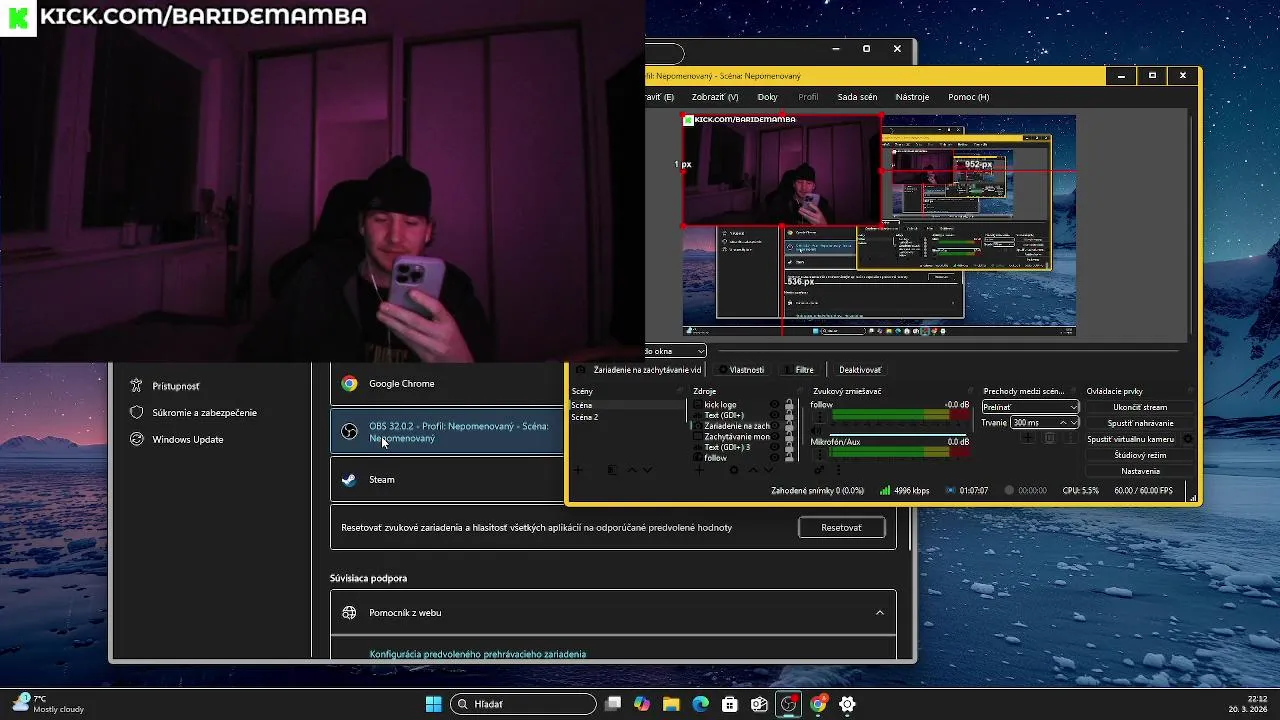This screenshot has height=720, width=1280.
Task: Toggle visibility of Zariadenie na zach source
Action: coord(774,425)
